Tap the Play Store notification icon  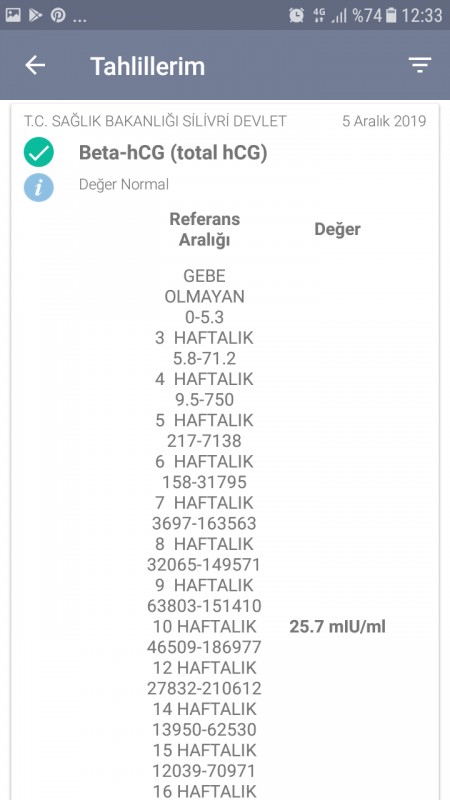coord(35,15)
